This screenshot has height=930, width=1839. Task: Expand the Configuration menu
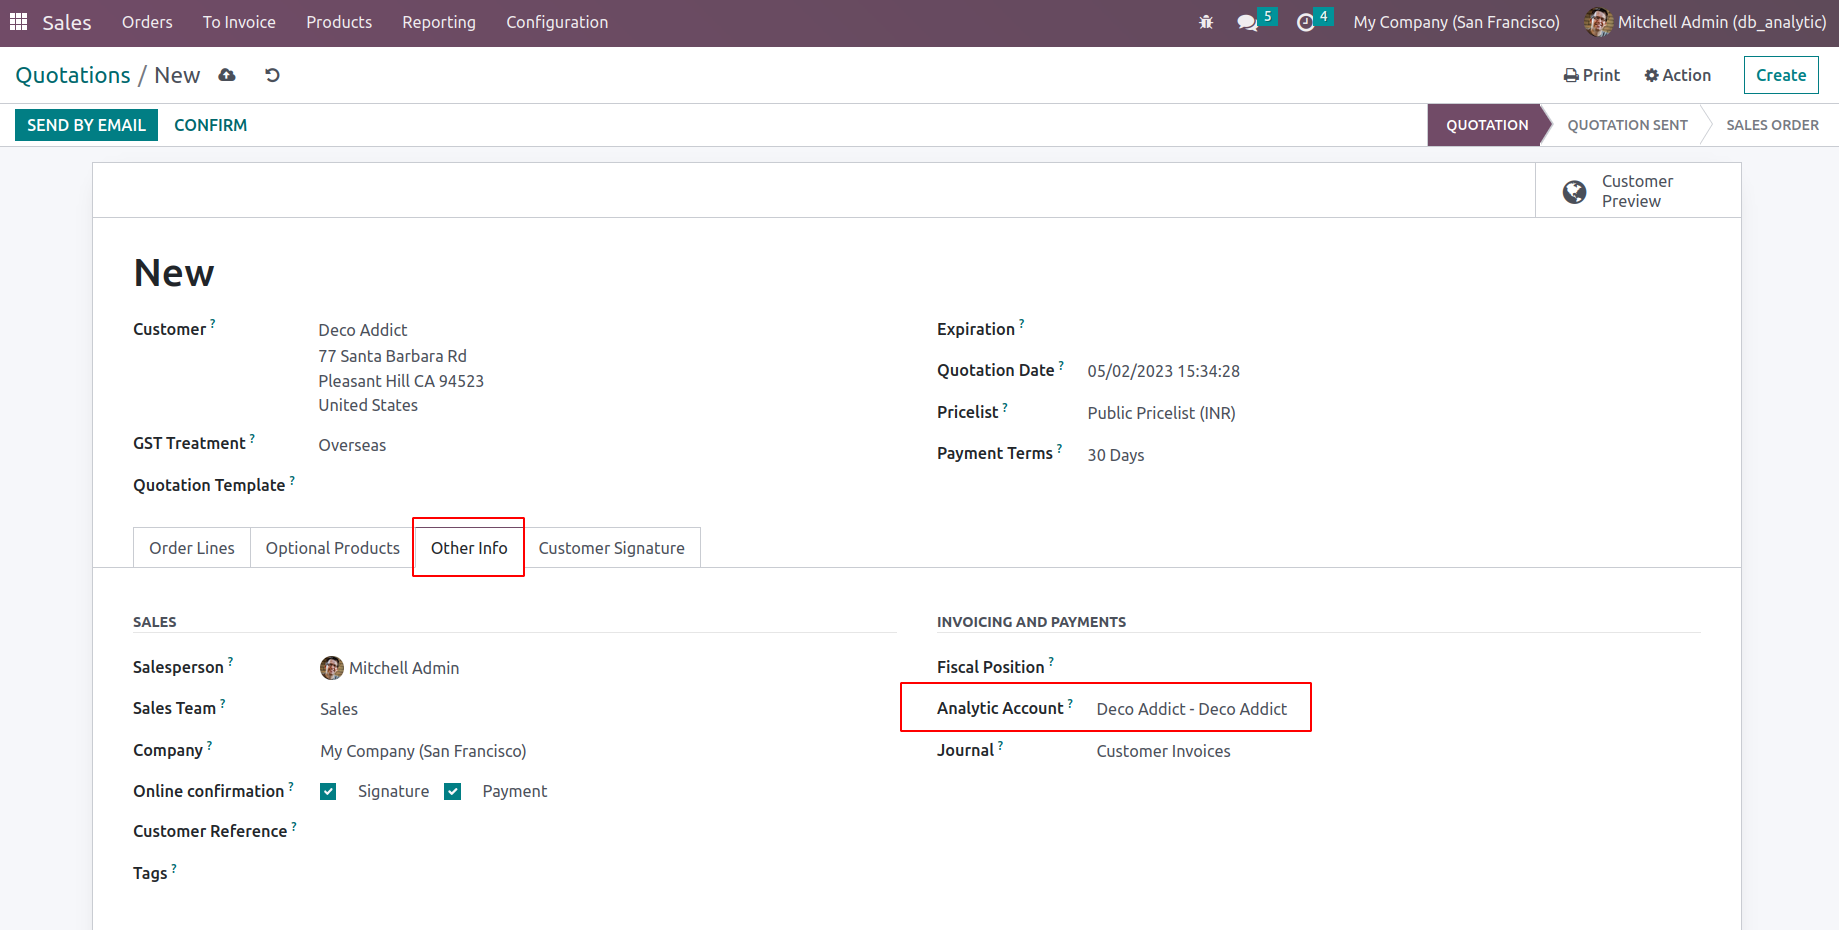point(556,22)
